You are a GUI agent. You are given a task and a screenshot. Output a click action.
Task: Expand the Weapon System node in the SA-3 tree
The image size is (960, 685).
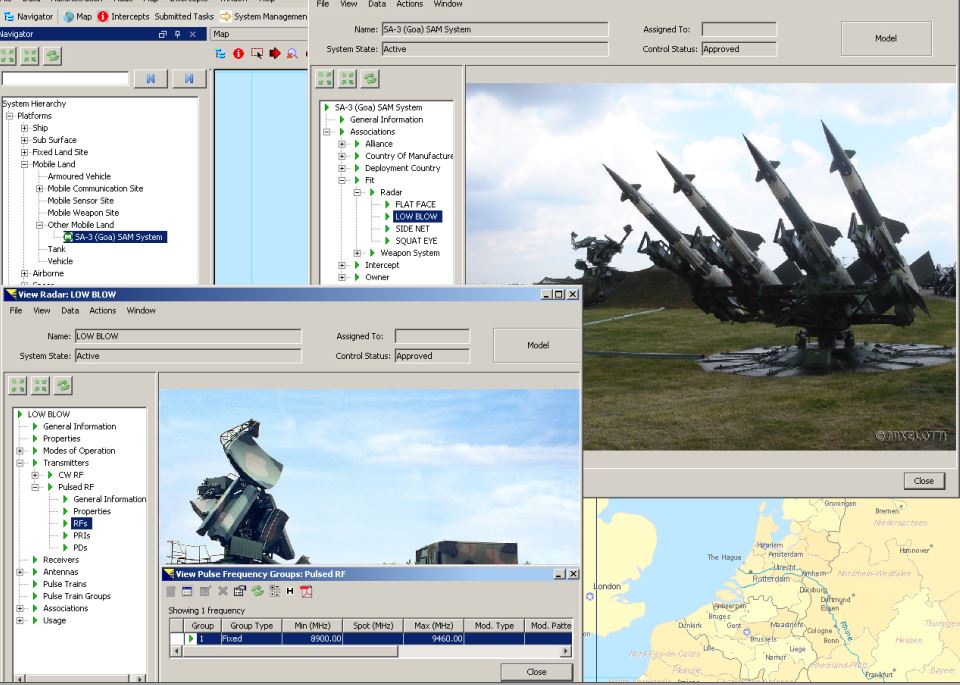click(x=358, y=252)
